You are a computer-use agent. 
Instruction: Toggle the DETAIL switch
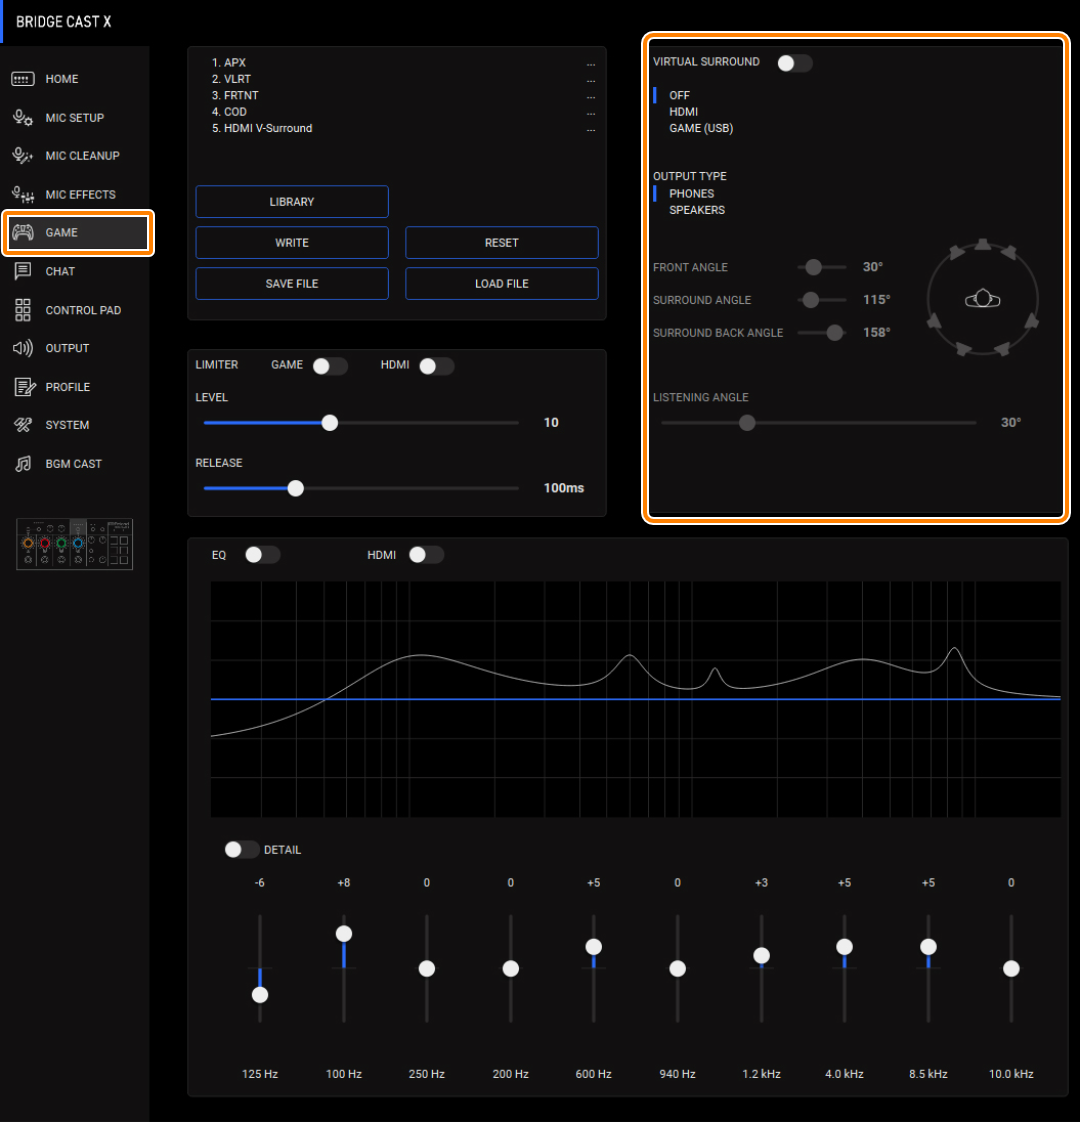point(242,849)
